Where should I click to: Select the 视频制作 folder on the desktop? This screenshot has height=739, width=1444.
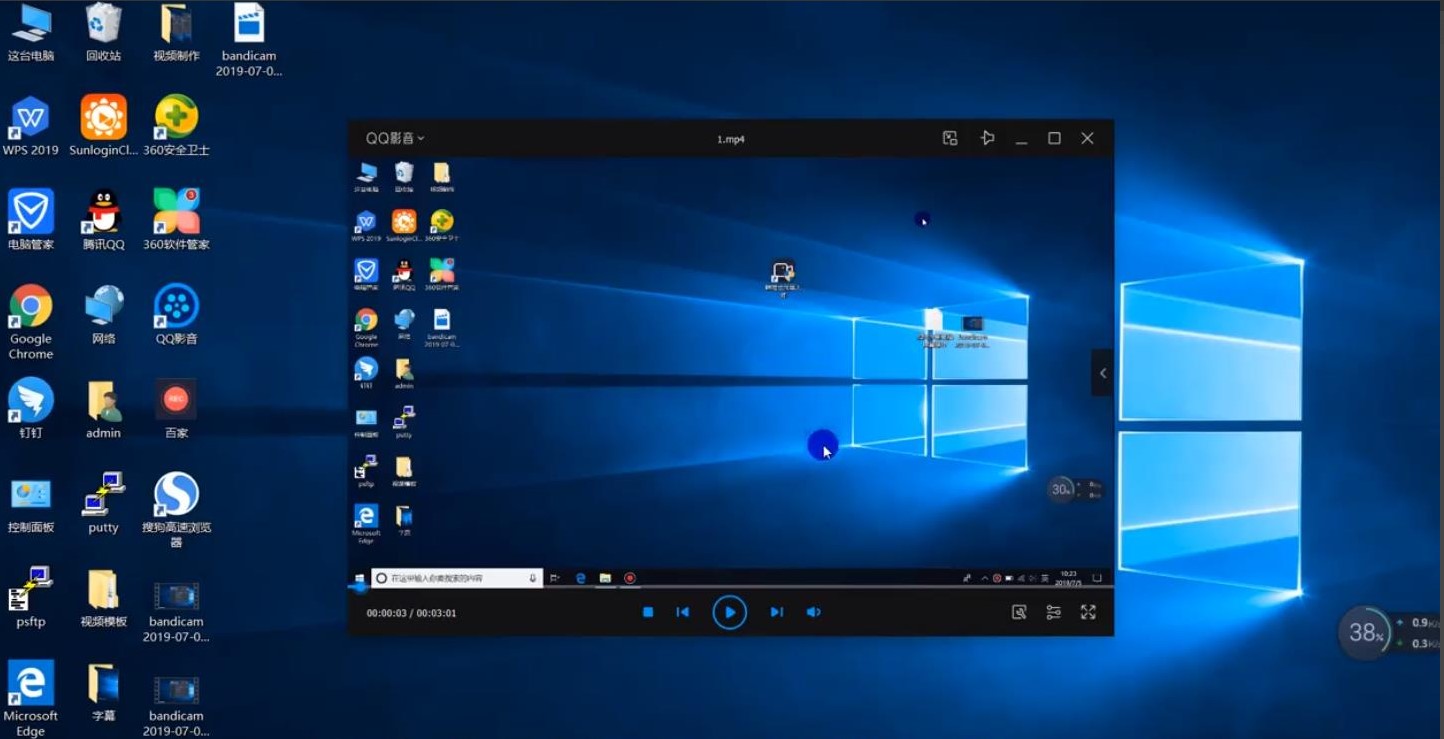[x=177, y=33]
